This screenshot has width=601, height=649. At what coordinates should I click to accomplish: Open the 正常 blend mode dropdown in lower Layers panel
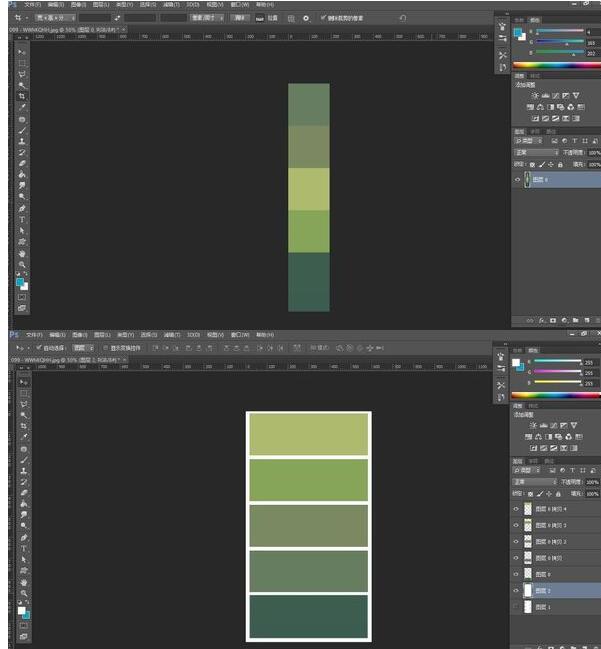(x=534, y=482)
